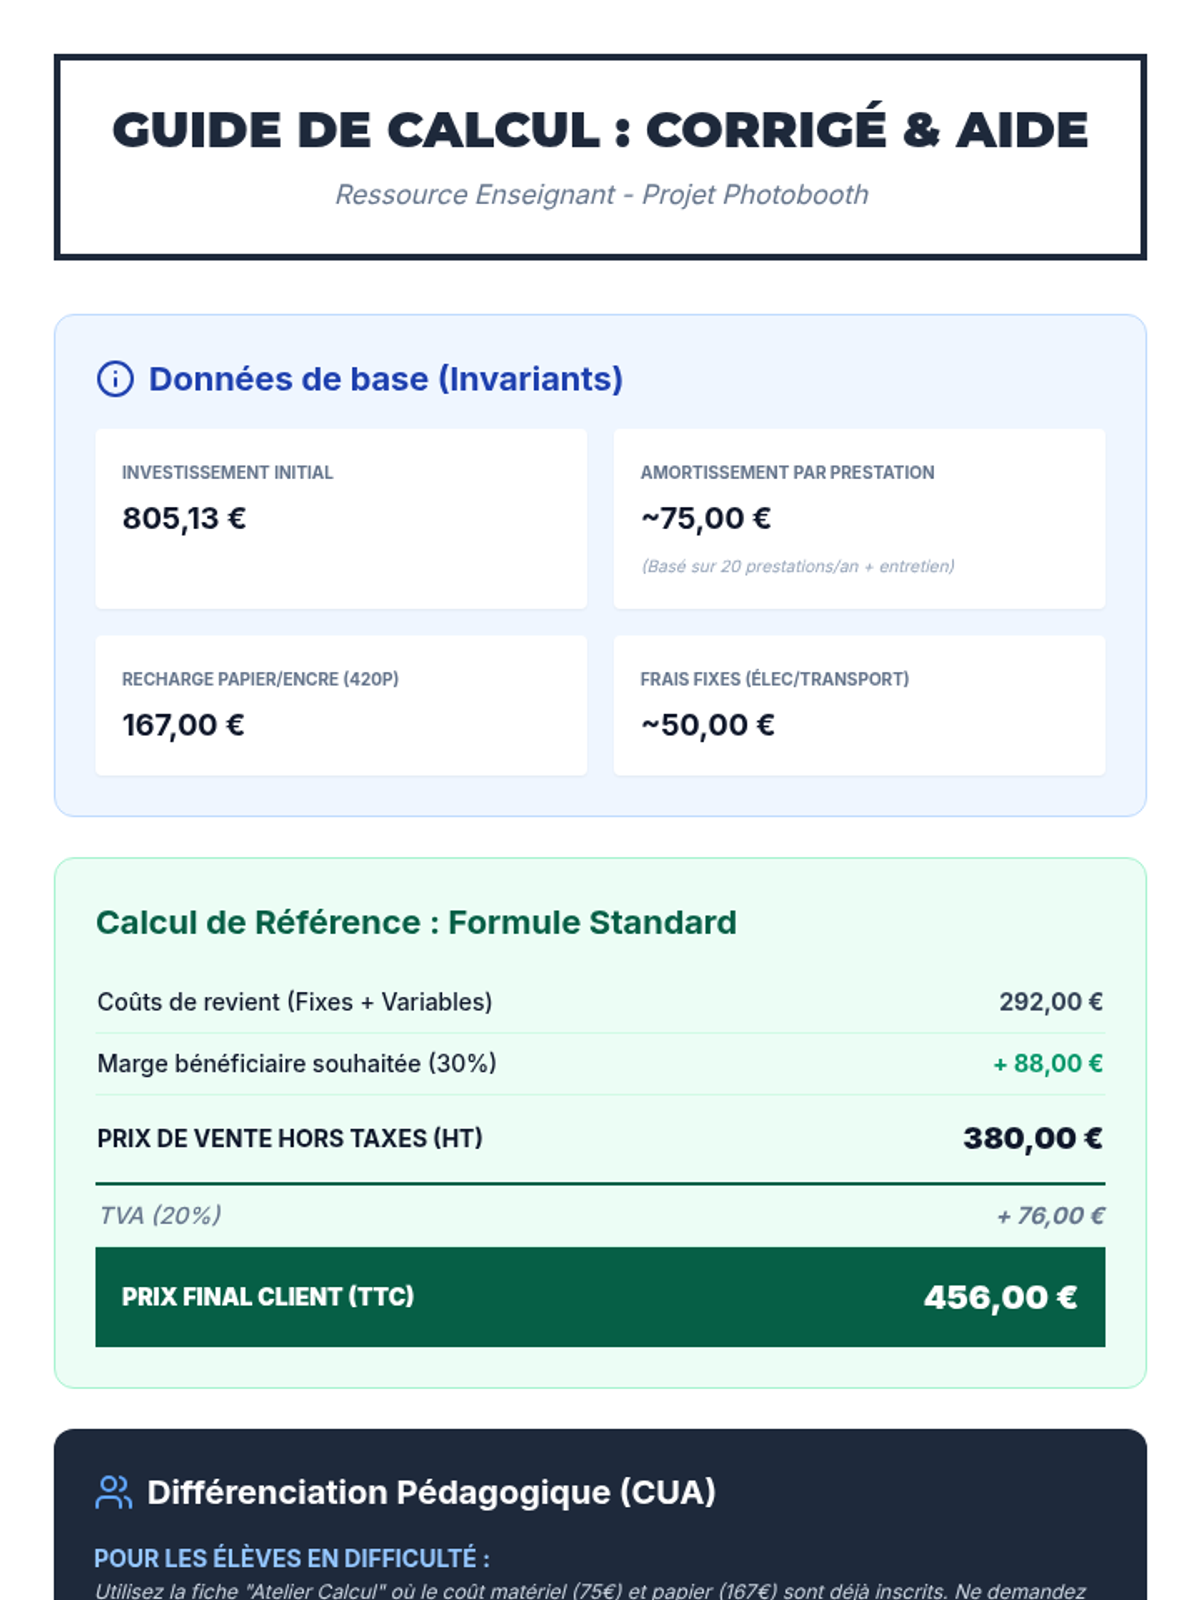
Task: Click the main title Guide de Calcul
Action: click(x=600, y=130)
